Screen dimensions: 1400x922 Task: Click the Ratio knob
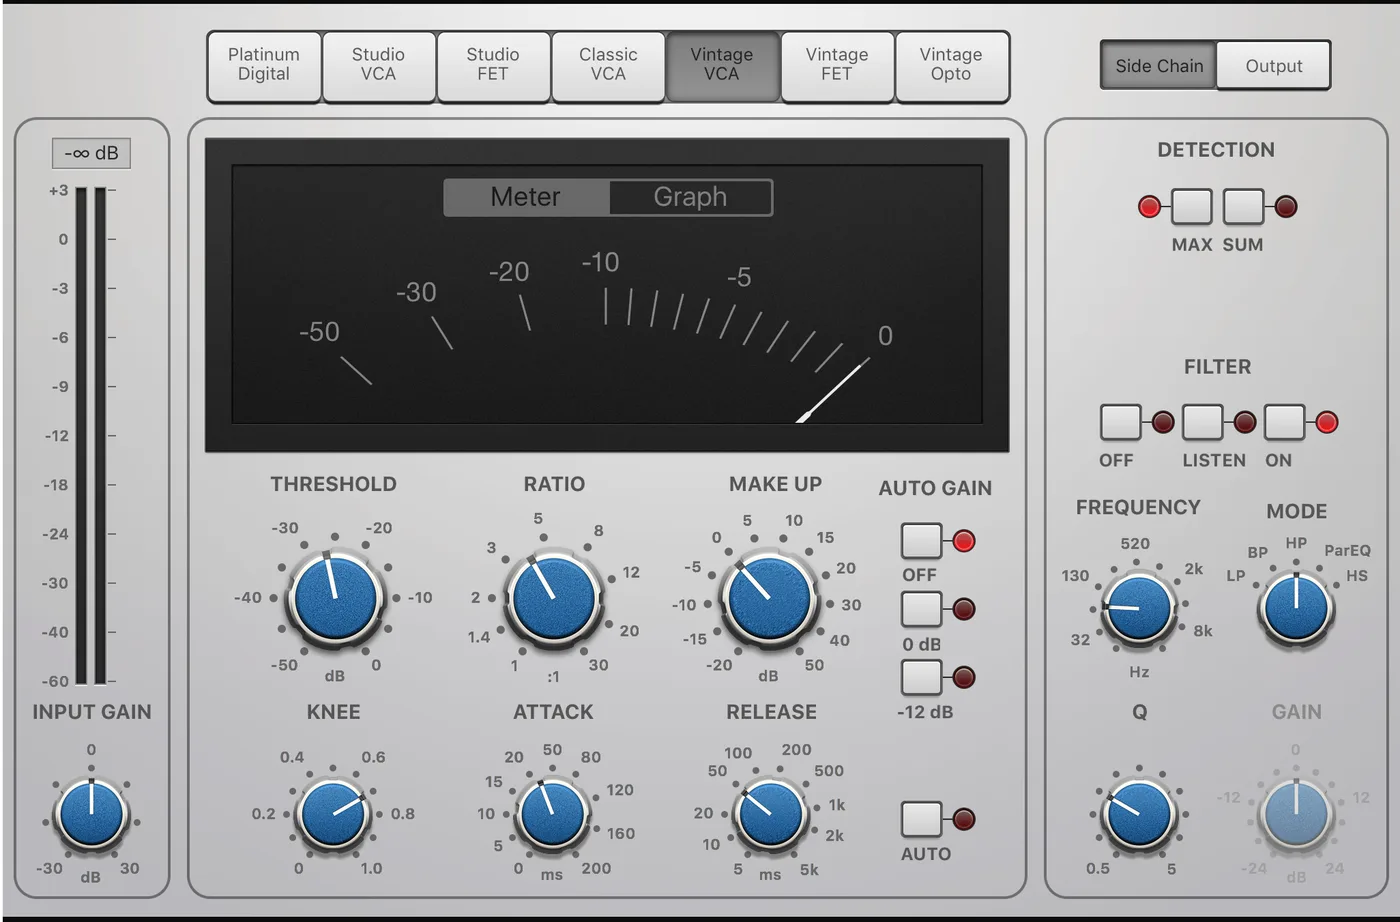point(553,600)
